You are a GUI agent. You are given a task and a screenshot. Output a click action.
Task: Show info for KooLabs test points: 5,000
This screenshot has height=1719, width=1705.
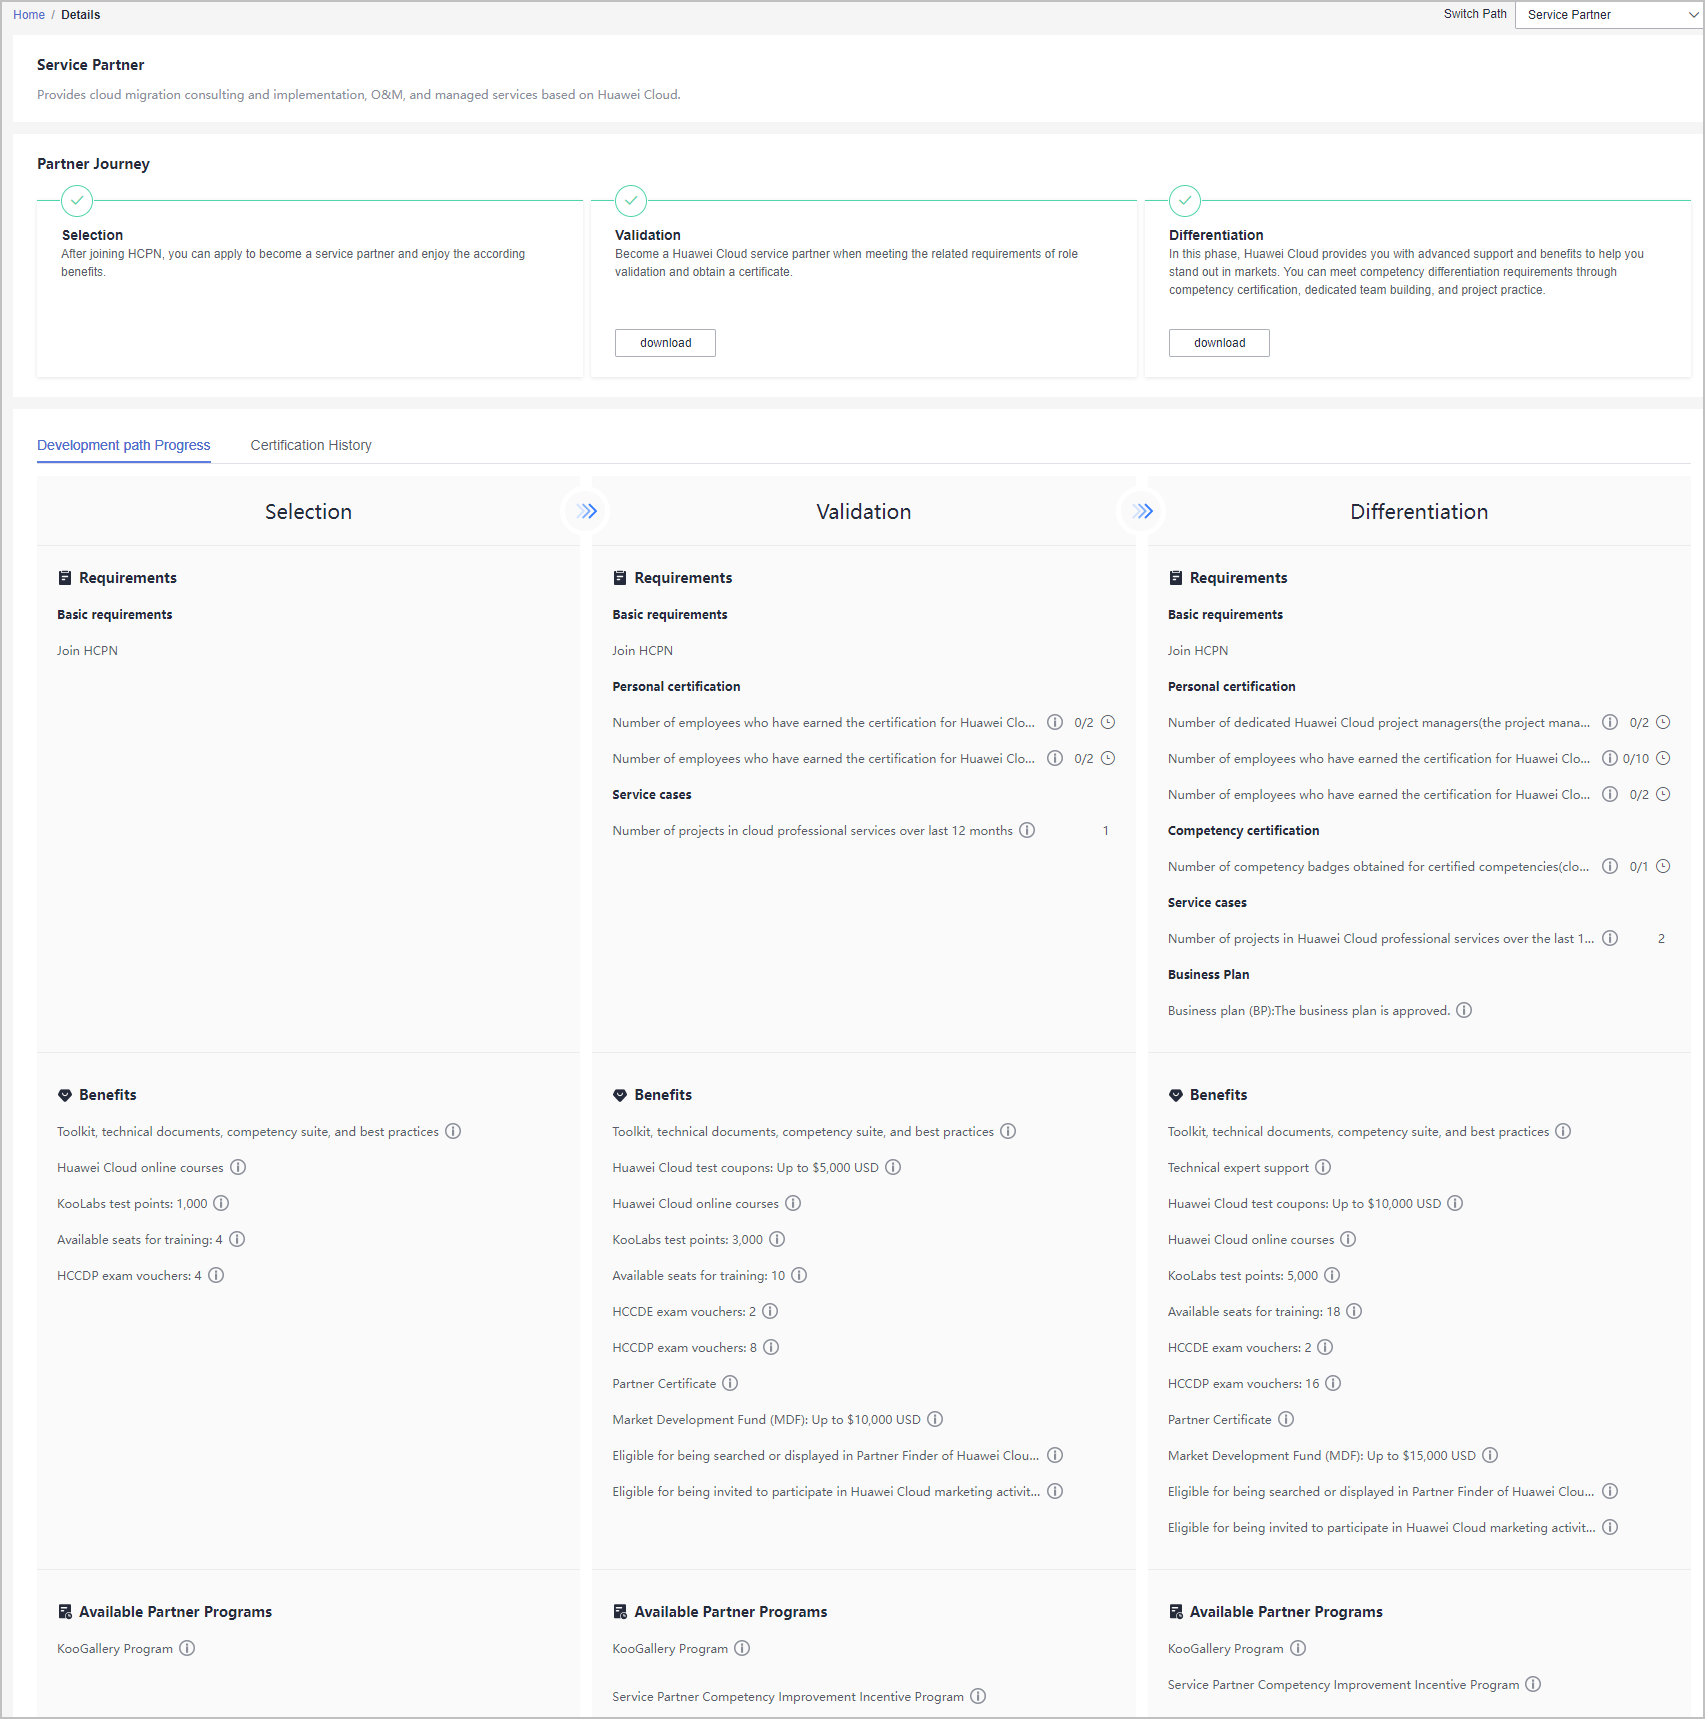click(1332, 1275)
